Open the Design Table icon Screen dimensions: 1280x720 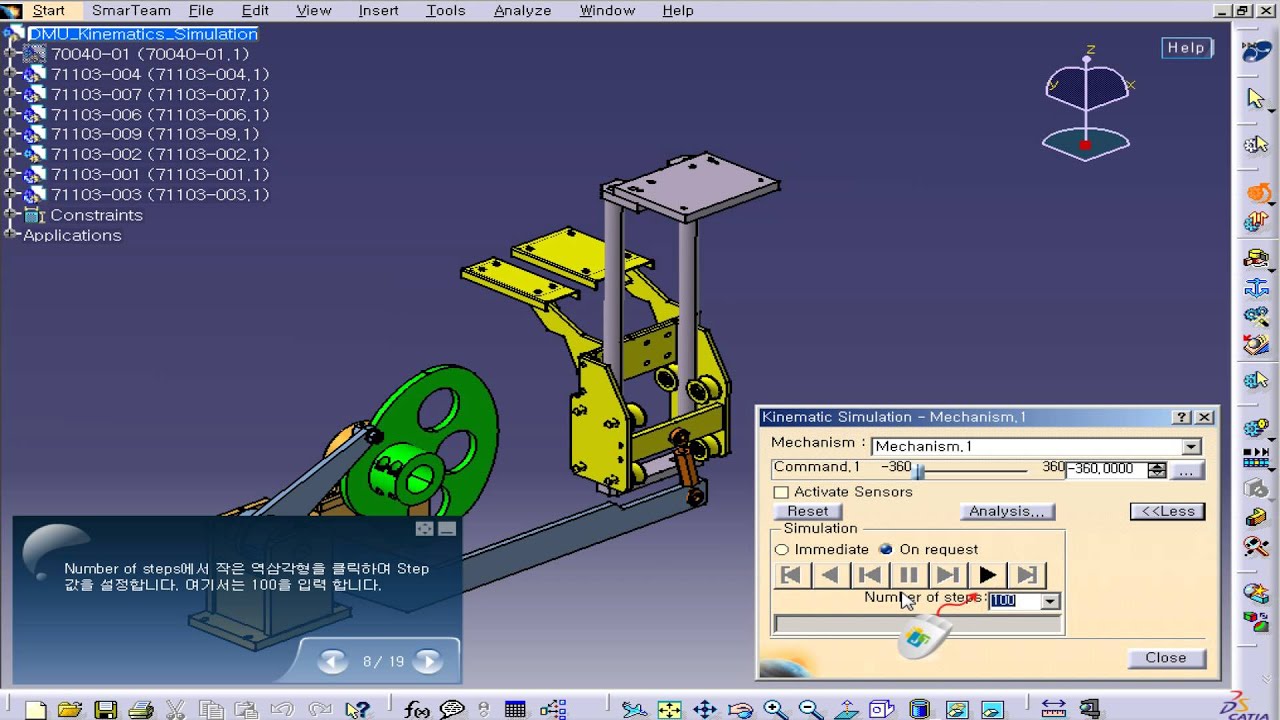[x=515, y=710]
